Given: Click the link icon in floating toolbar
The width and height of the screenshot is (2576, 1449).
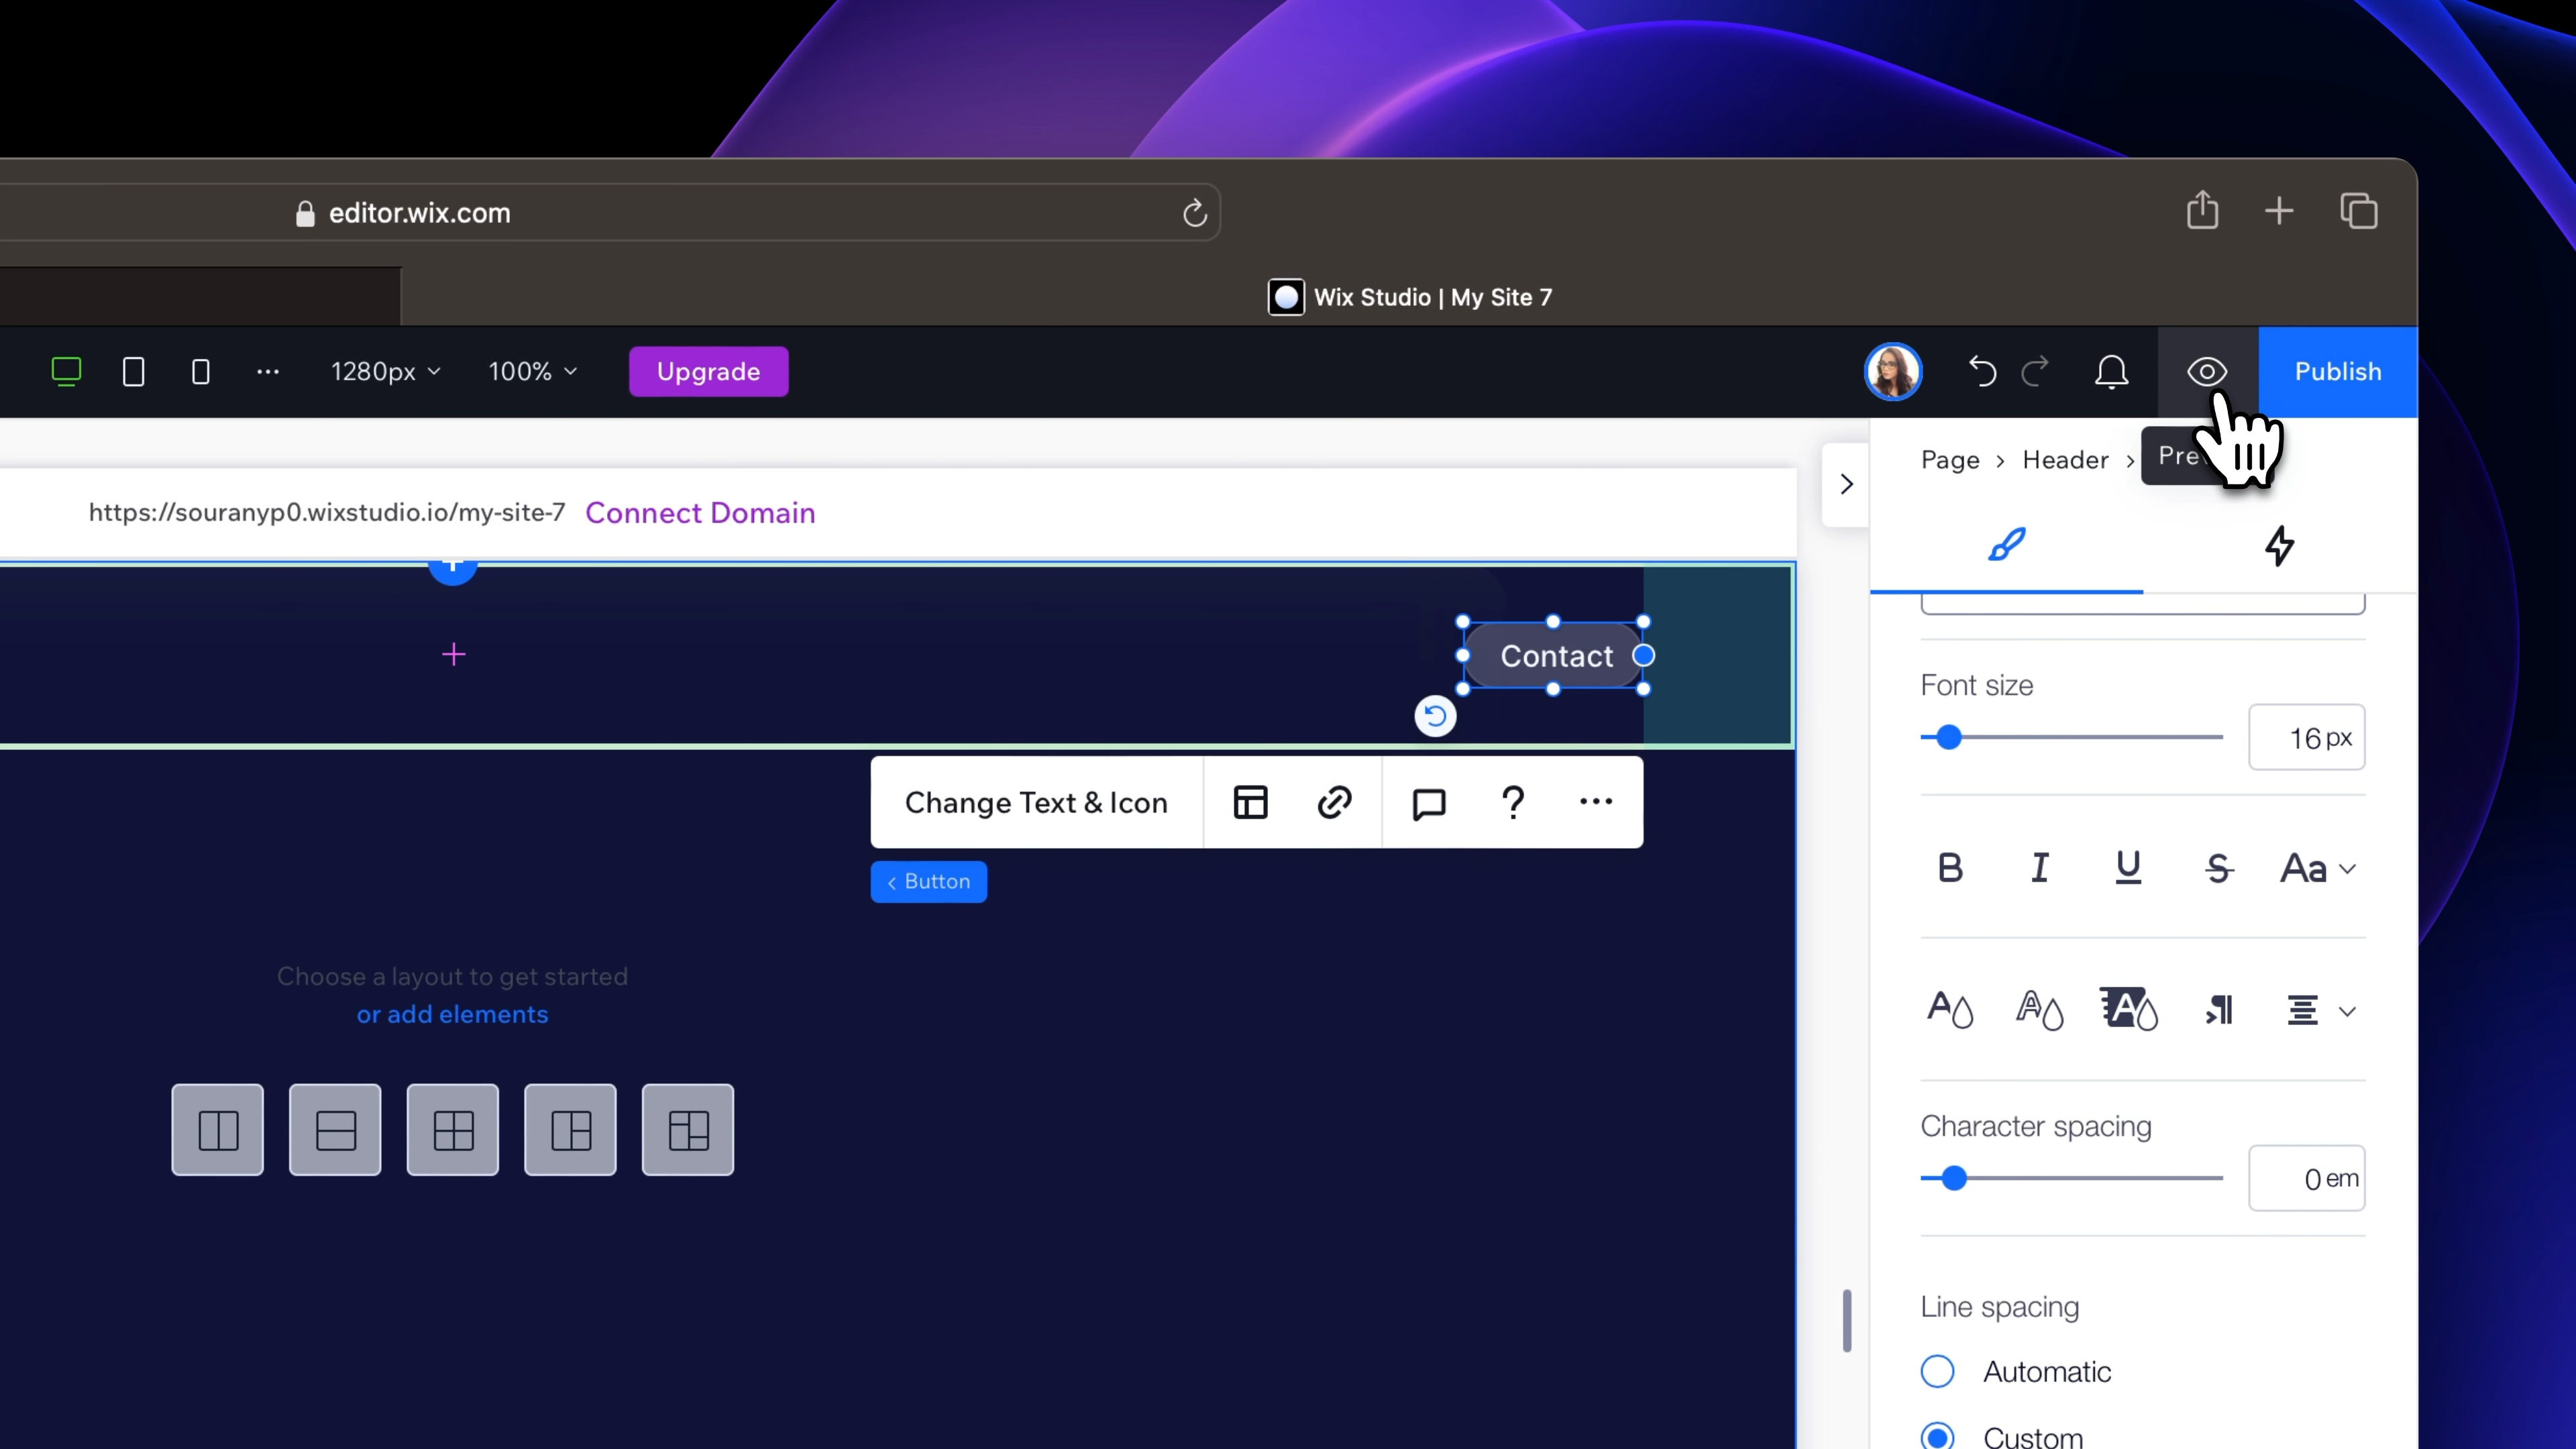Looking at the screenshot, I should 1334,803.
